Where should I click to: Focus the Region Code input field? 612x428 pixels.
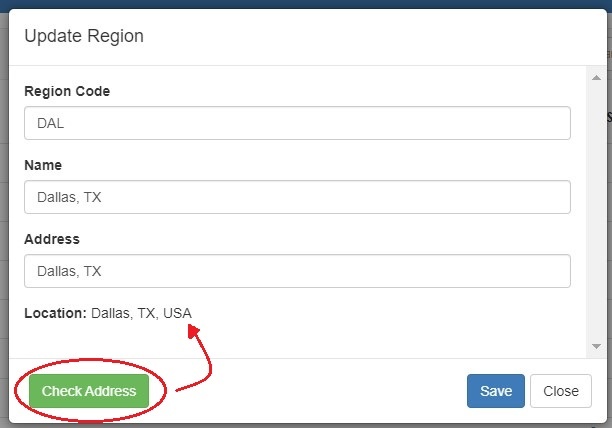[297, 123]
